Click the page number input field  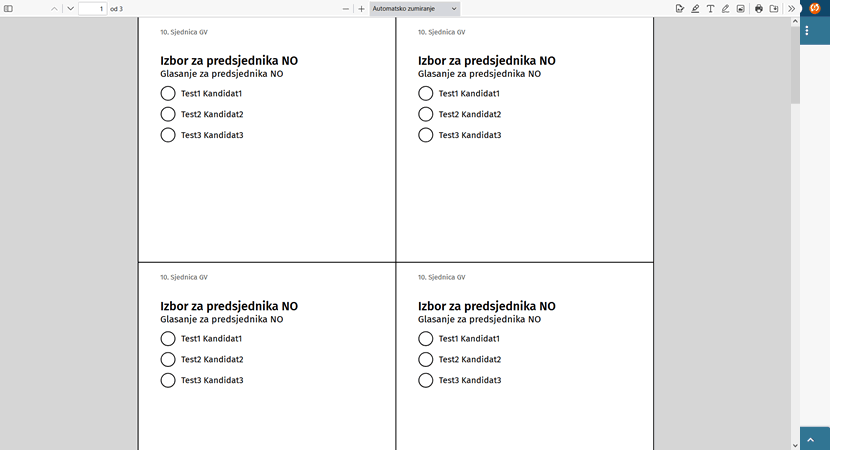[92, 8]
